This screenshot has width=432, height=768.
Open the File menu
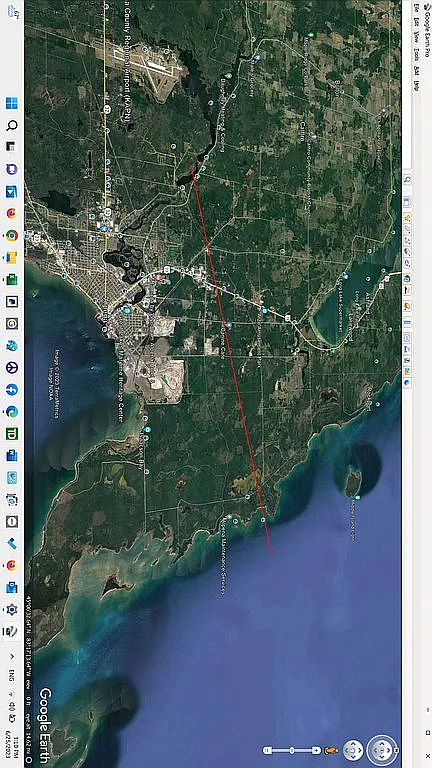[416, 8]
